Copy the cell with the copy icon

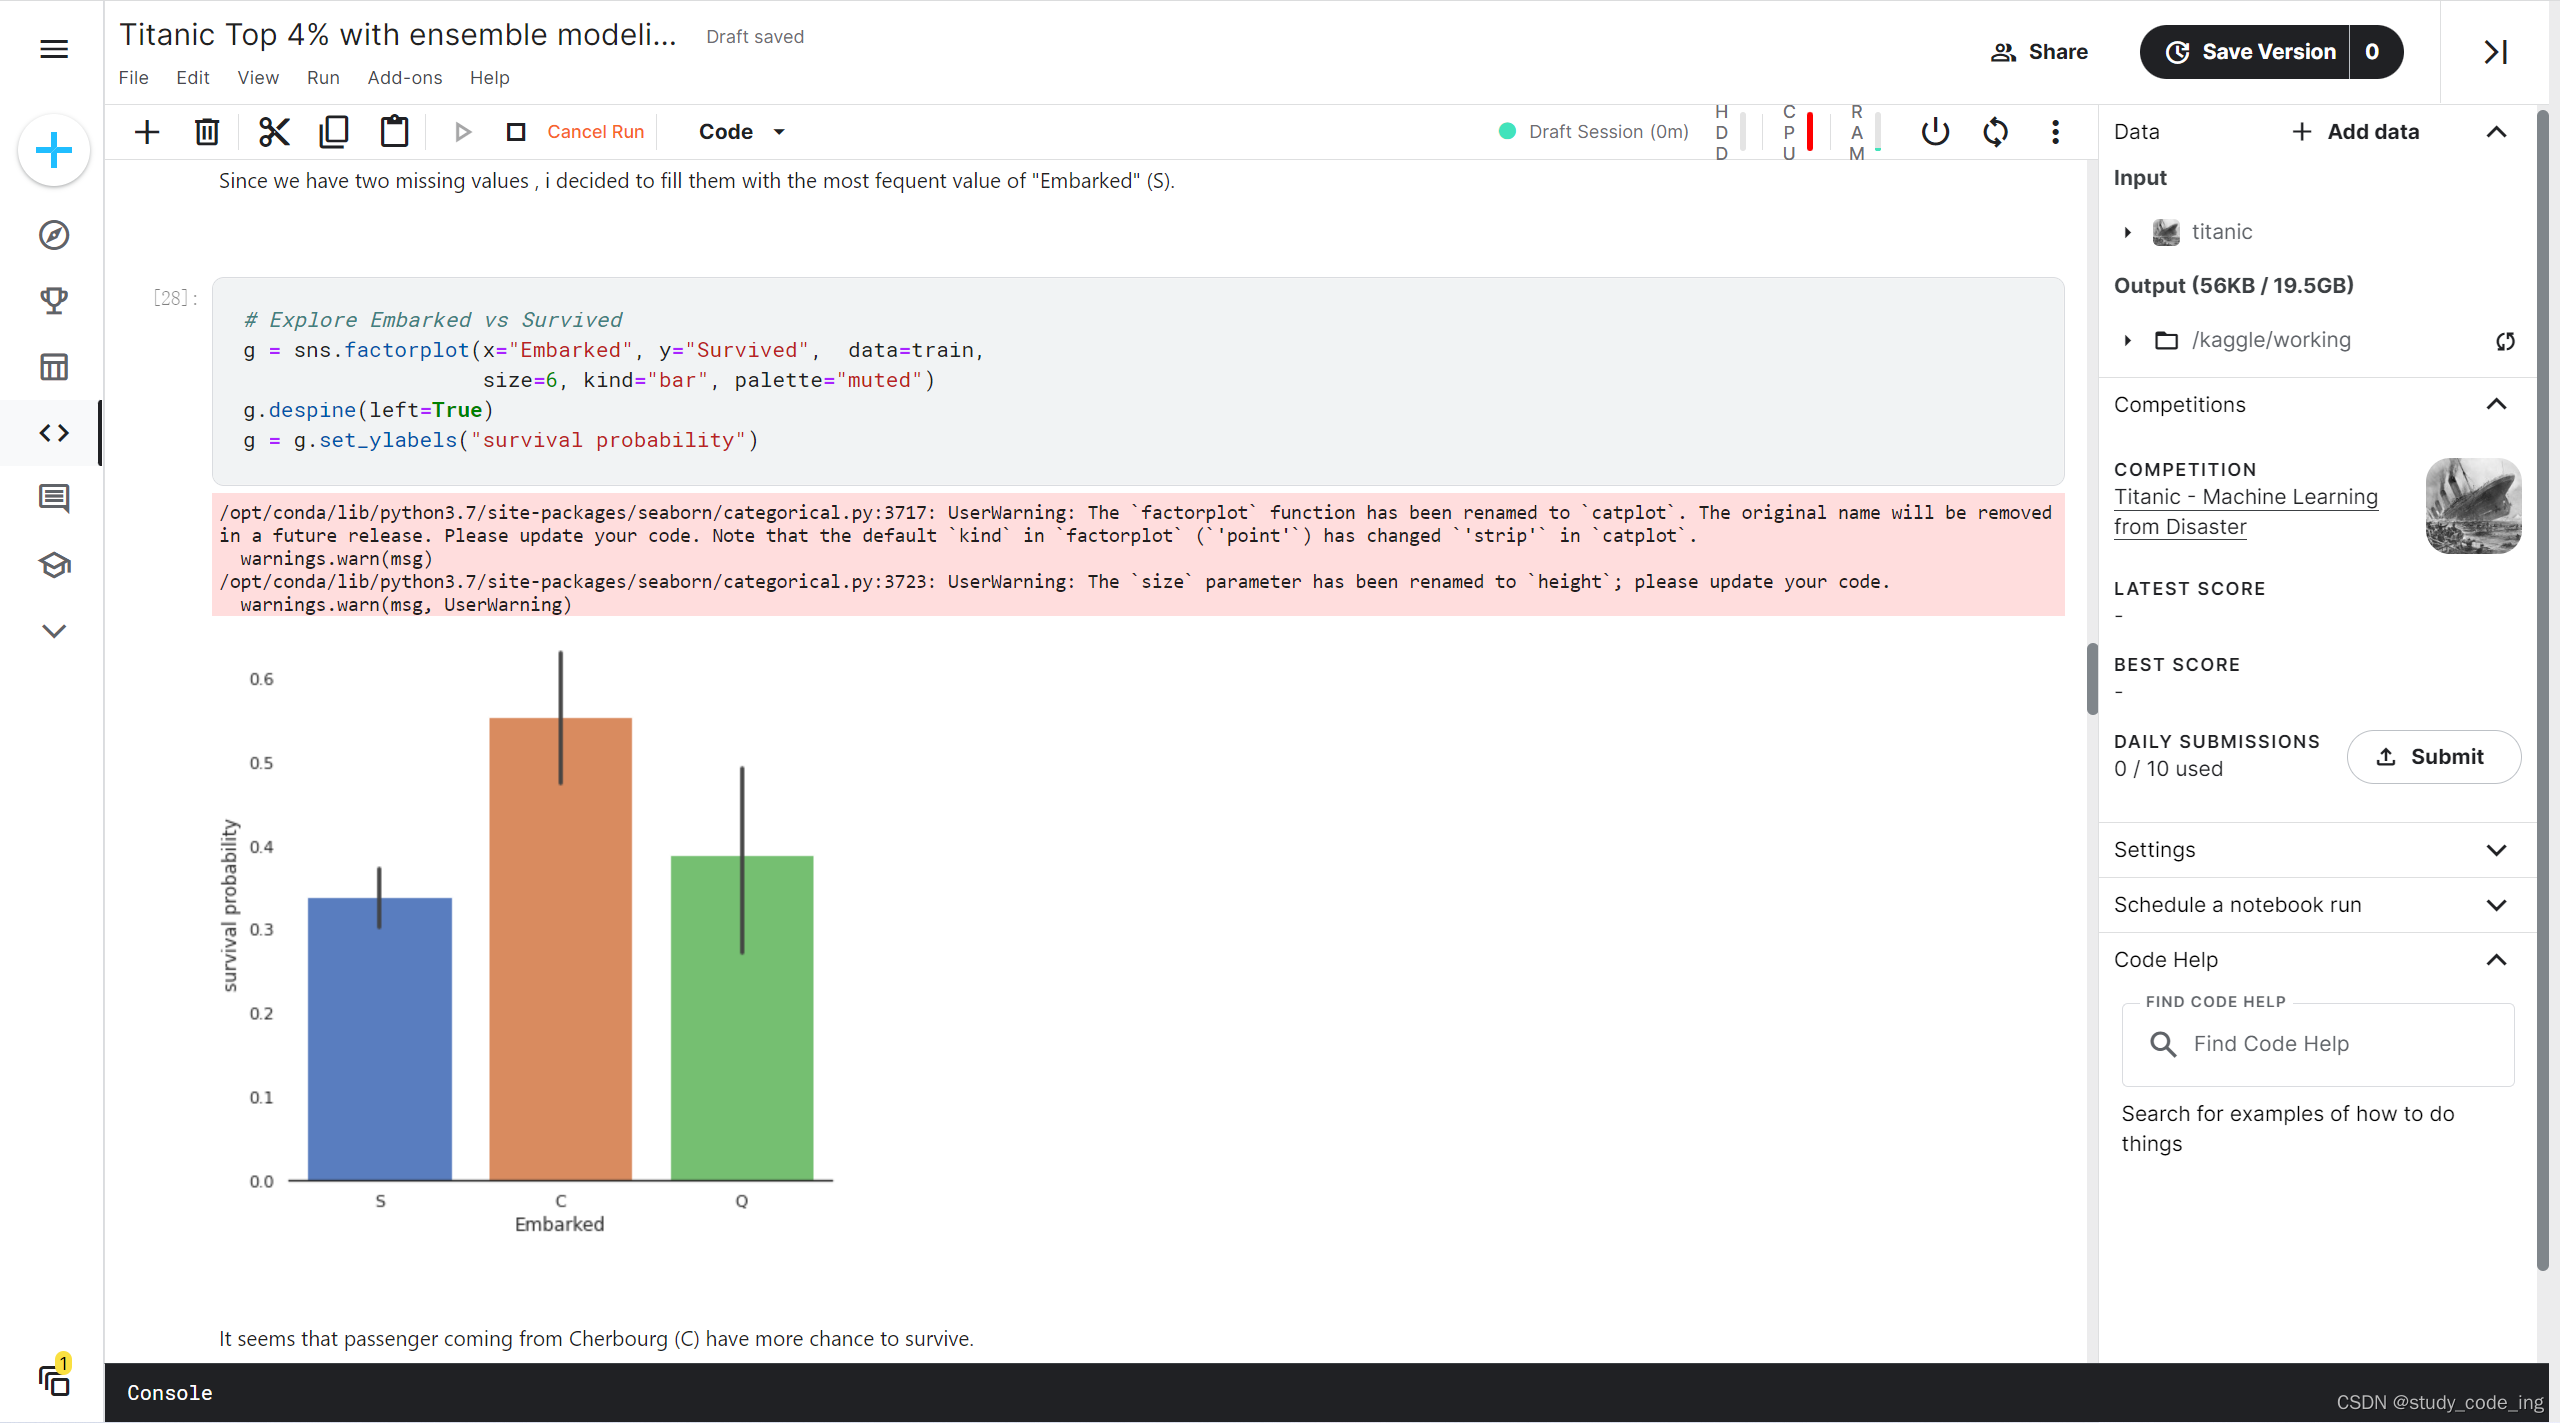click(x=334, y=132)
